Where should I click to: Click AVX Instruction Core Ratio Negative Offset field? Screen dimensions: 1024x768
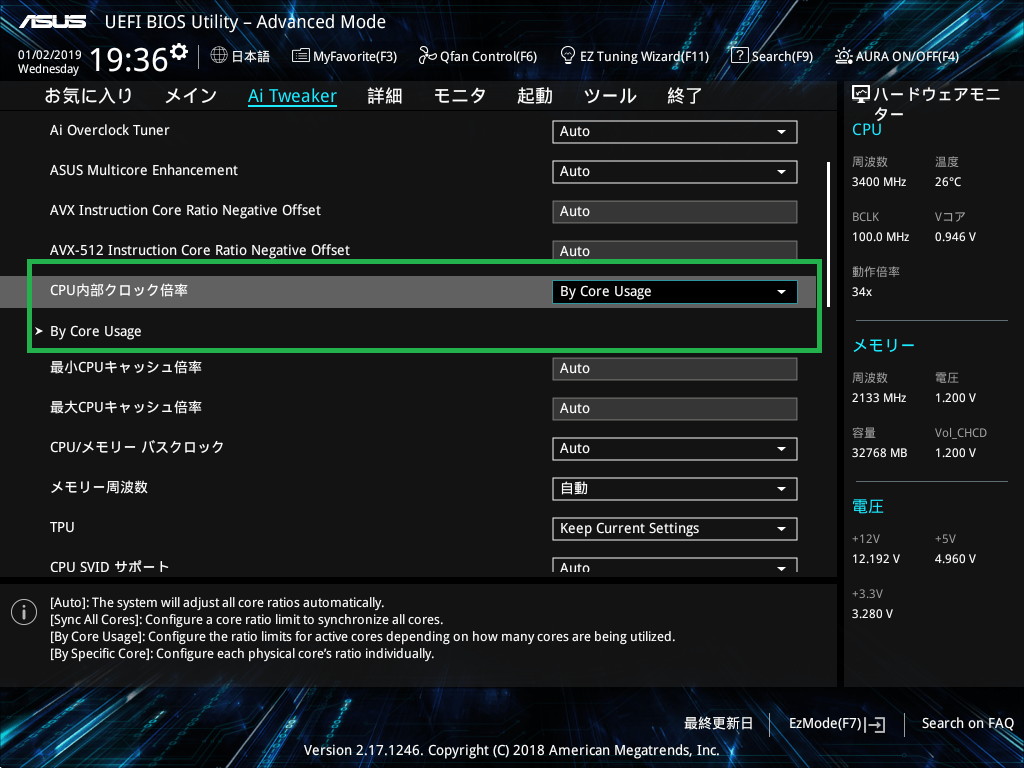pos(675,212)
